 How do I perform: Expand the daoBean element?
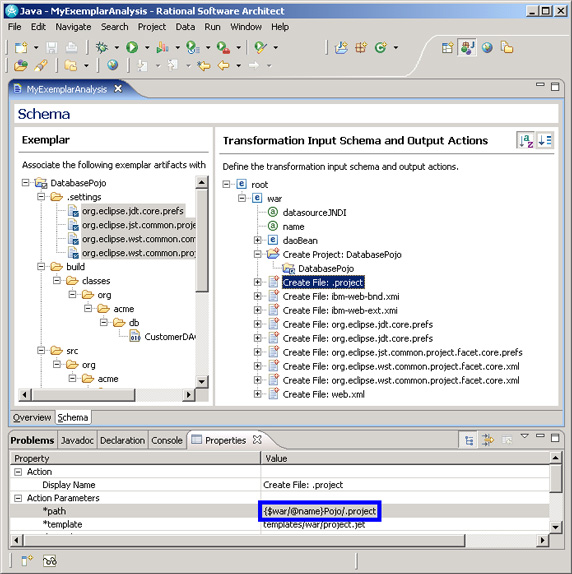[258, 240]
